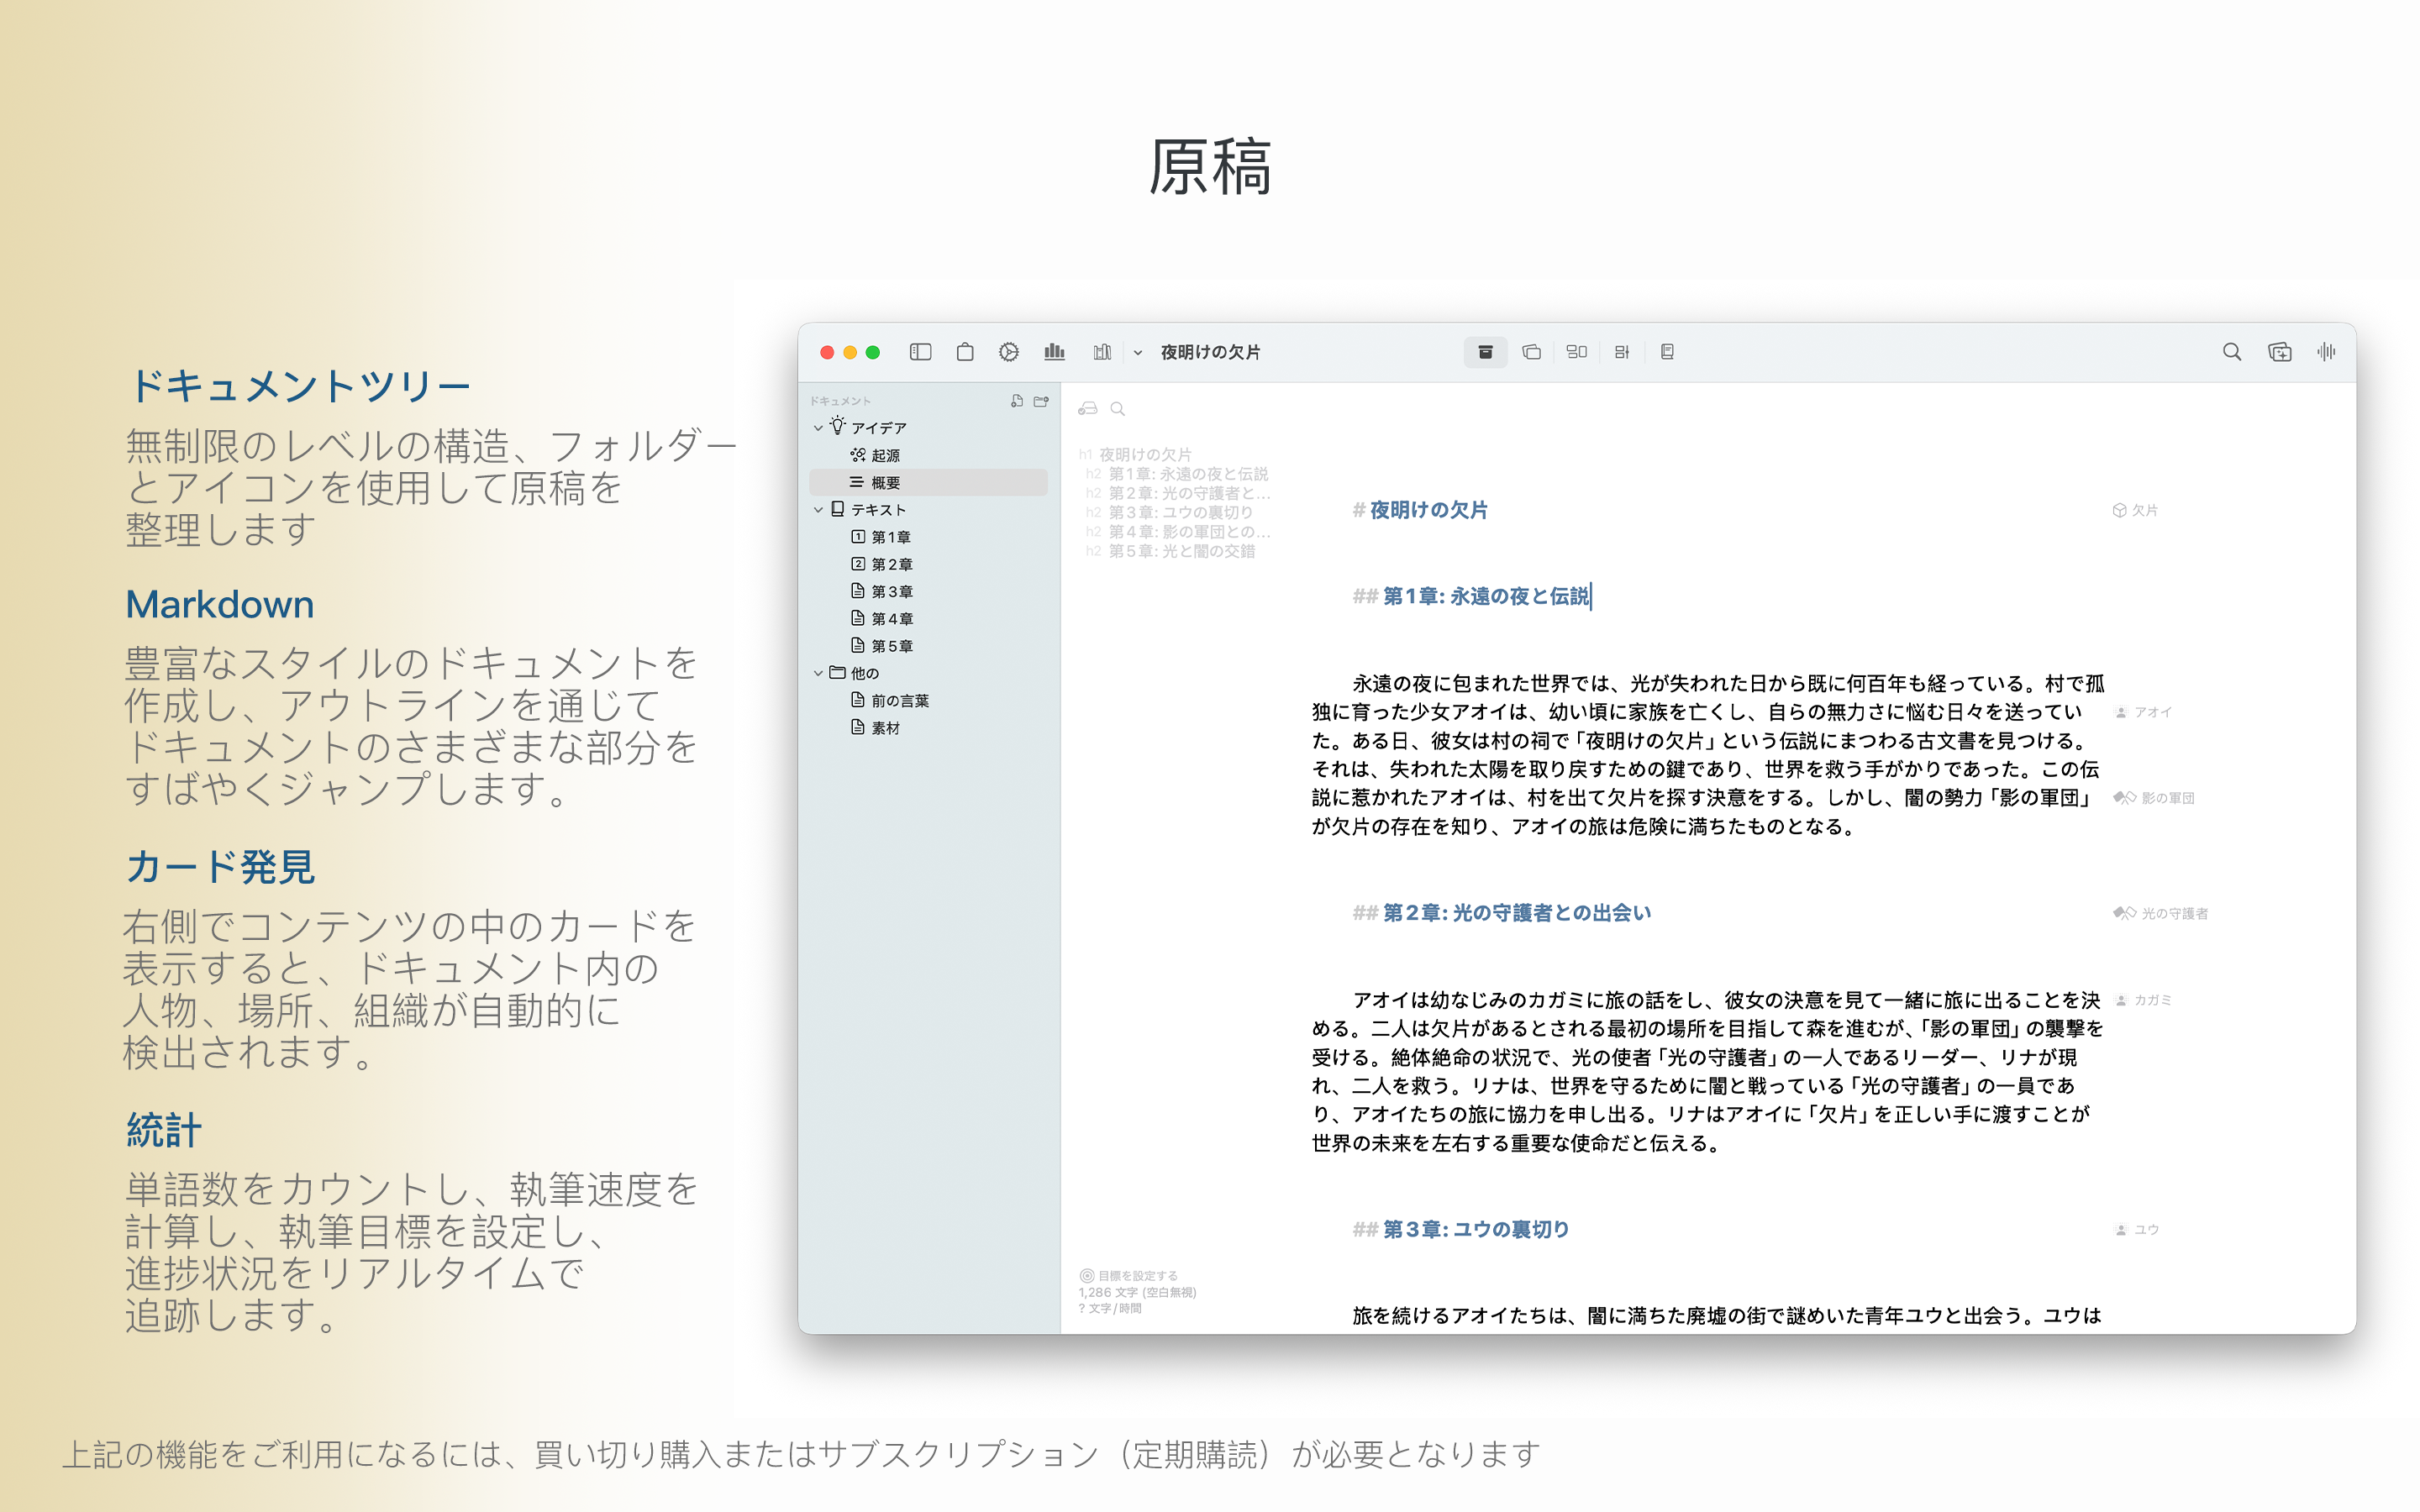Click 目標を設定する goal link
The image size is (2420, 1512).
pos(1128,1277)
